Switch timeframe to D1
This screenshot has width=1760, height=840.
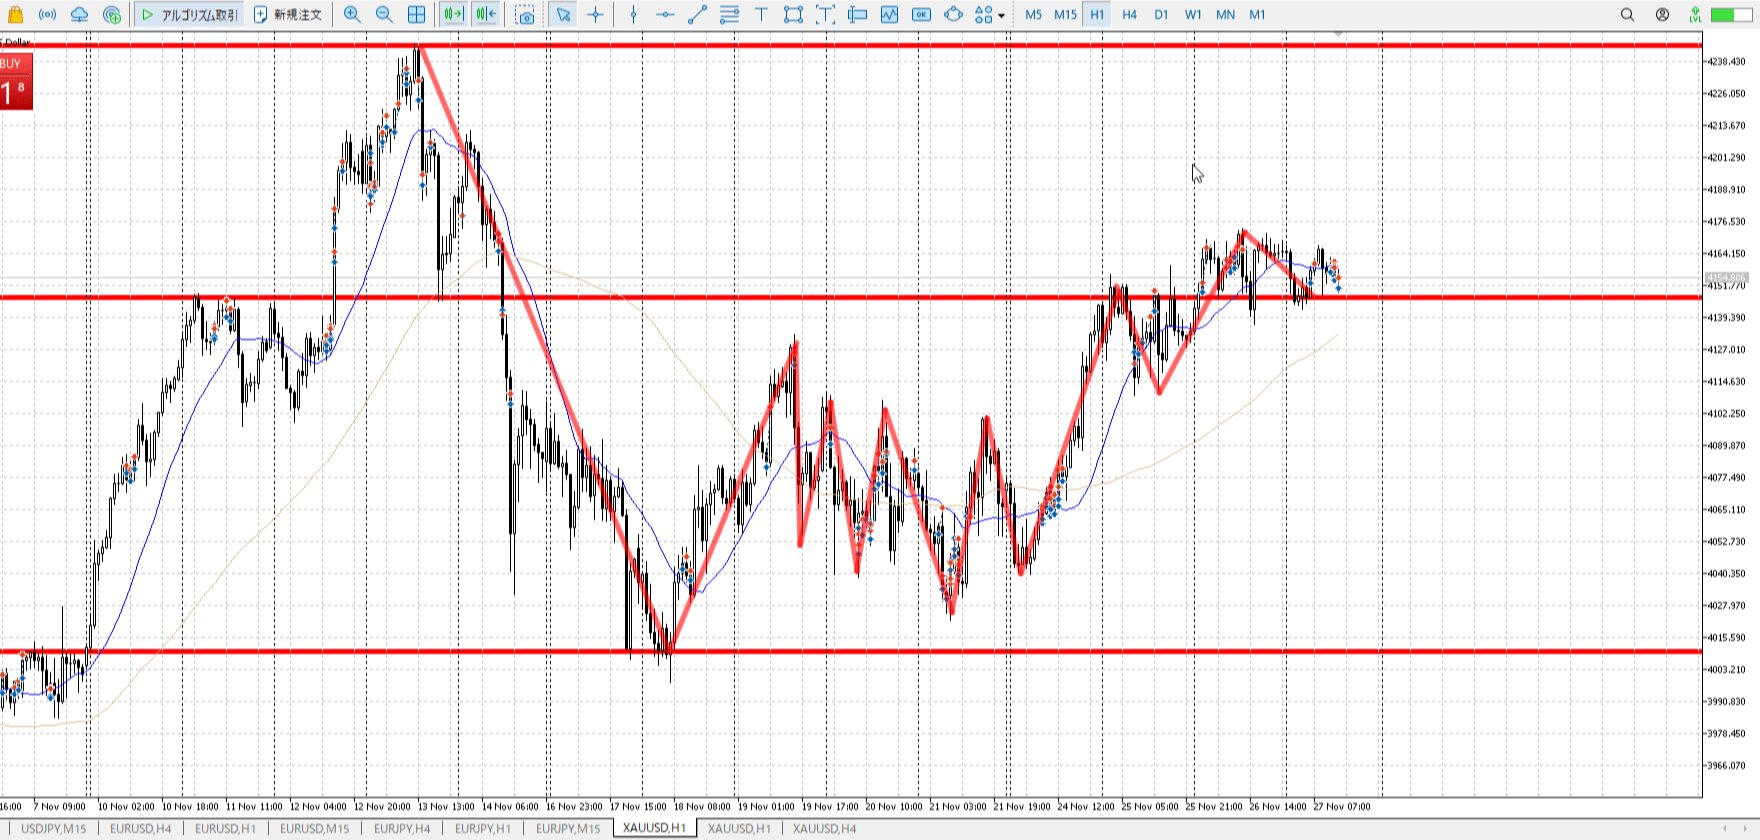pyautogui.click(x=1161, y=14)
